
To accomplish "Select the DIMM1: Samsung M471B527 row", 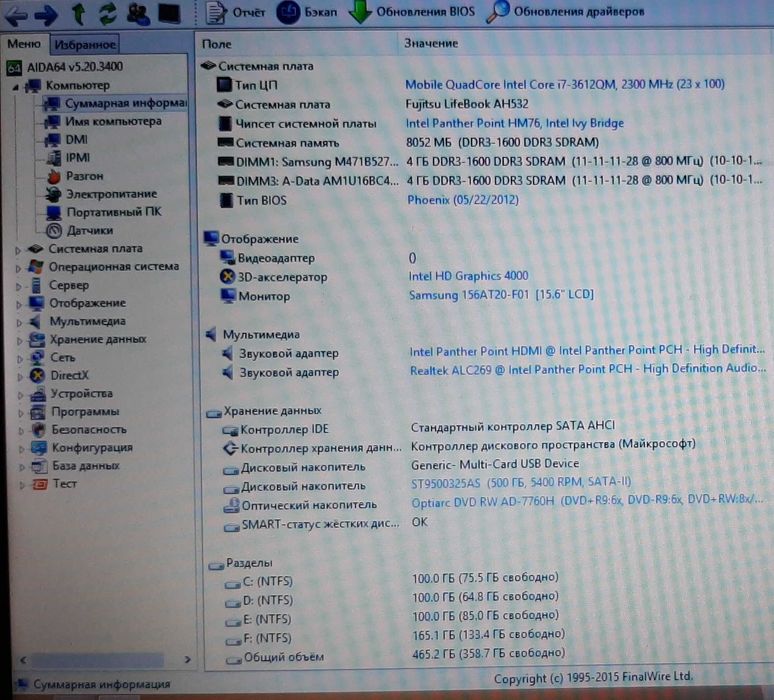I will 489,161.
